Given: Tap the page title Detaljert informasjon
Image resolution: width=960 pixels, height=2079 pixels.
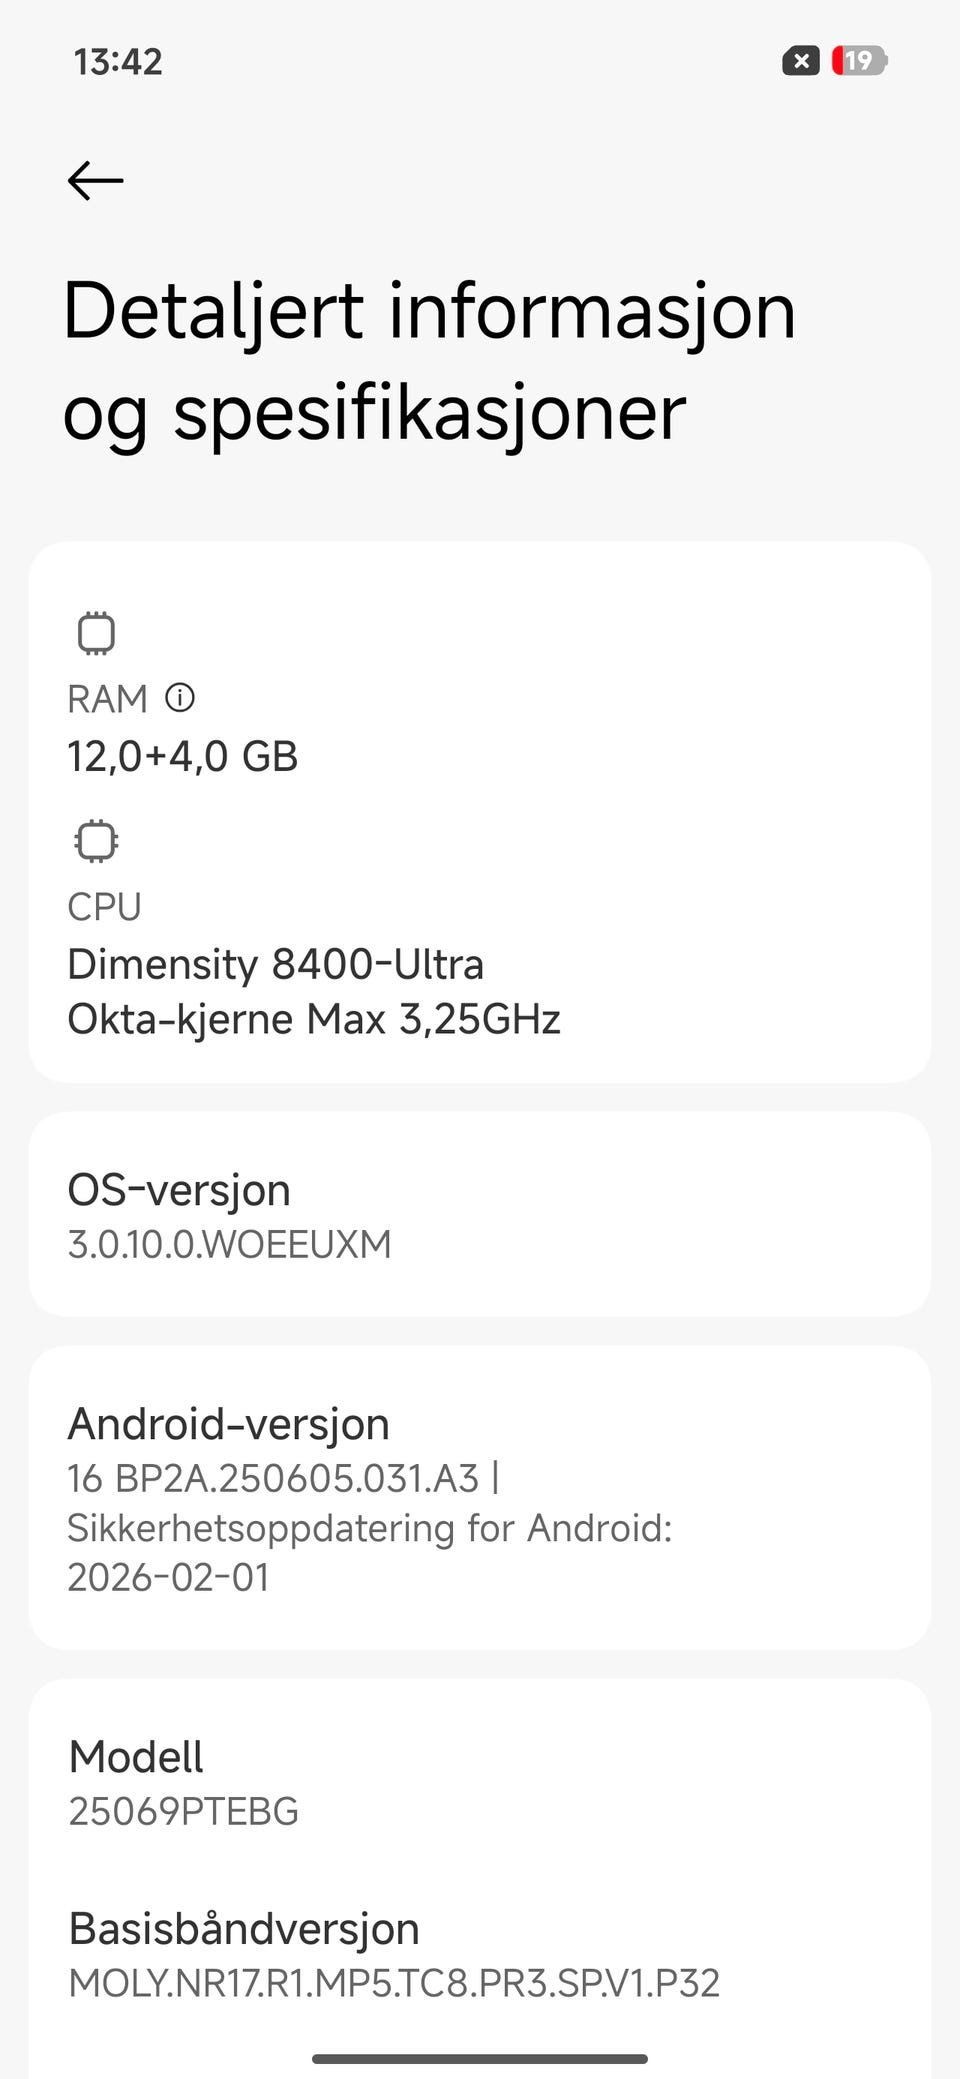Looking at the screenshot, I should (429, 311).
